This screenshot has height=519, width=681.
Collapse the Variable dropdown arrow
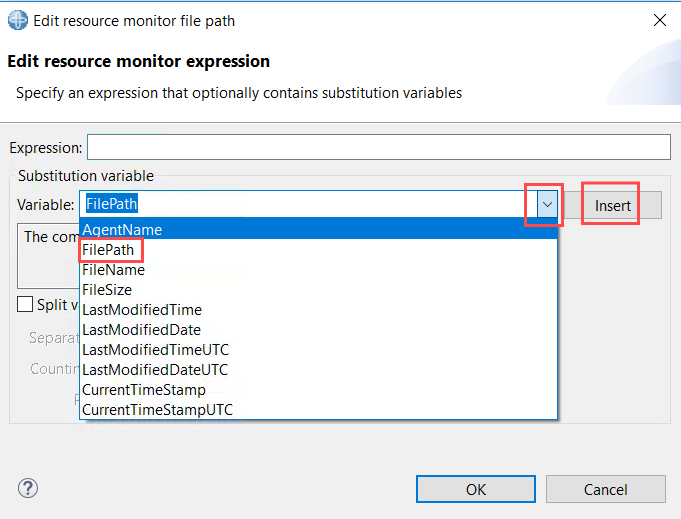click(547, 204)
